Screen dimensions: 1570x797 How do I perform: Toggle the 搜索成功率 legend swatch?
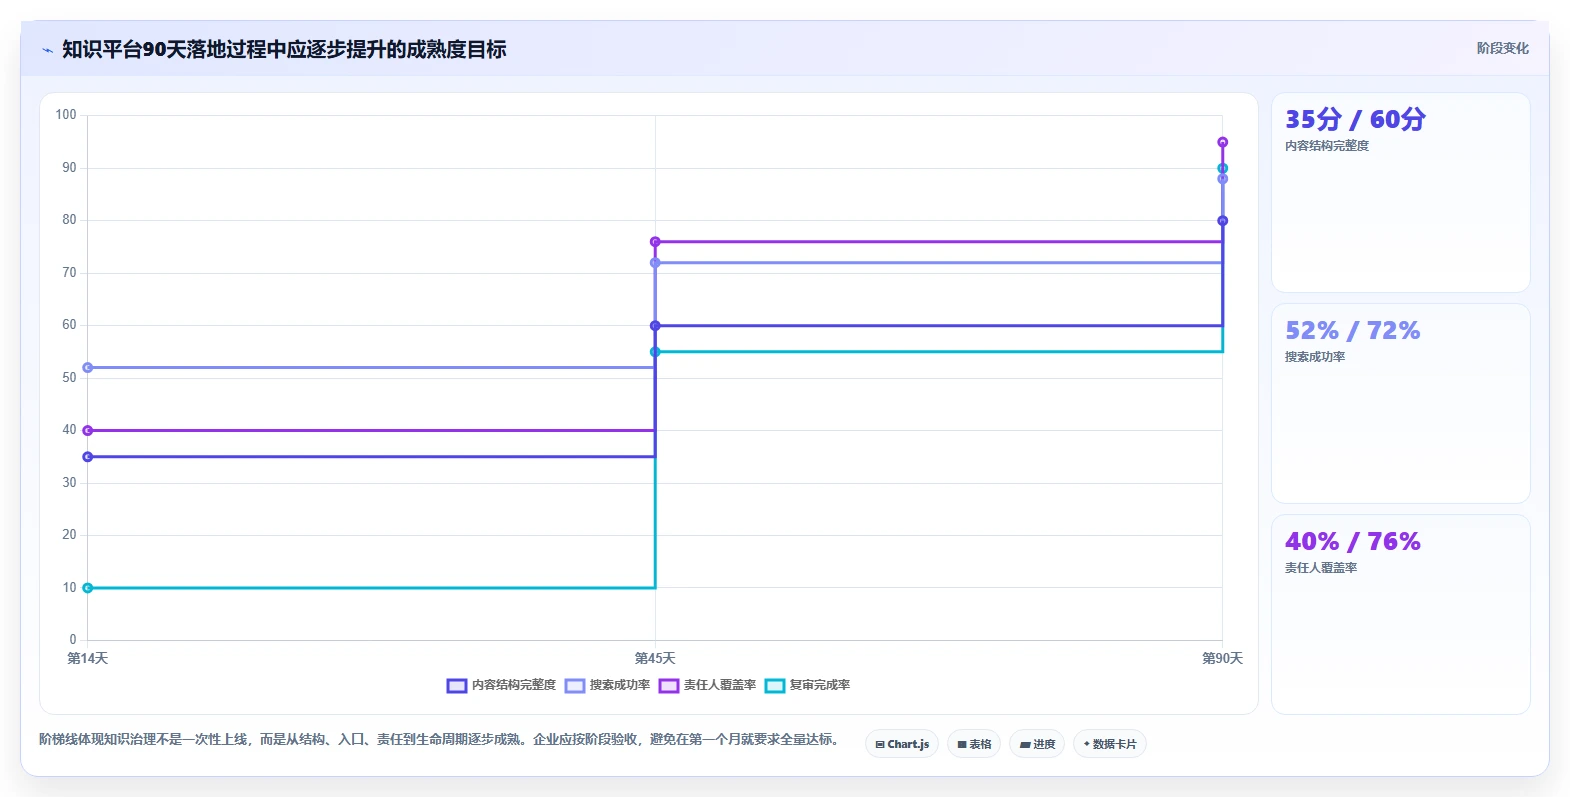click(575, 686)
